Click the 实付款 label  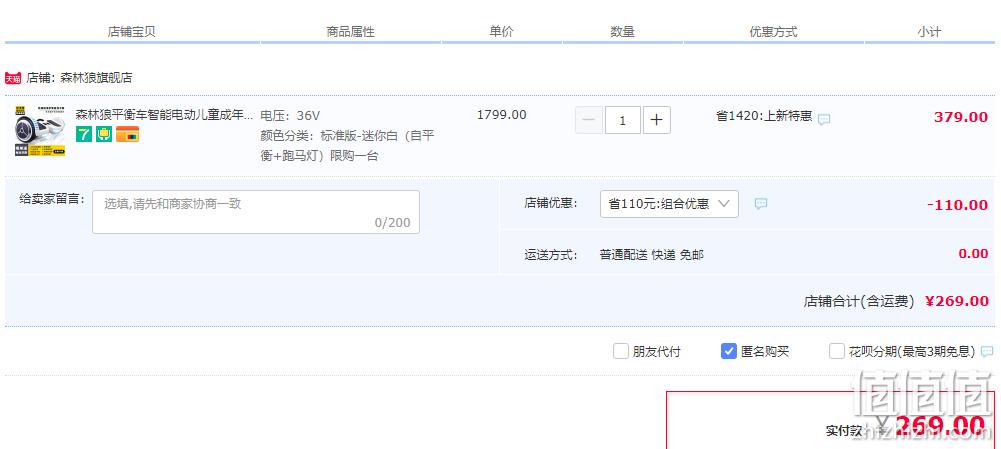click(x=845, y=431)
